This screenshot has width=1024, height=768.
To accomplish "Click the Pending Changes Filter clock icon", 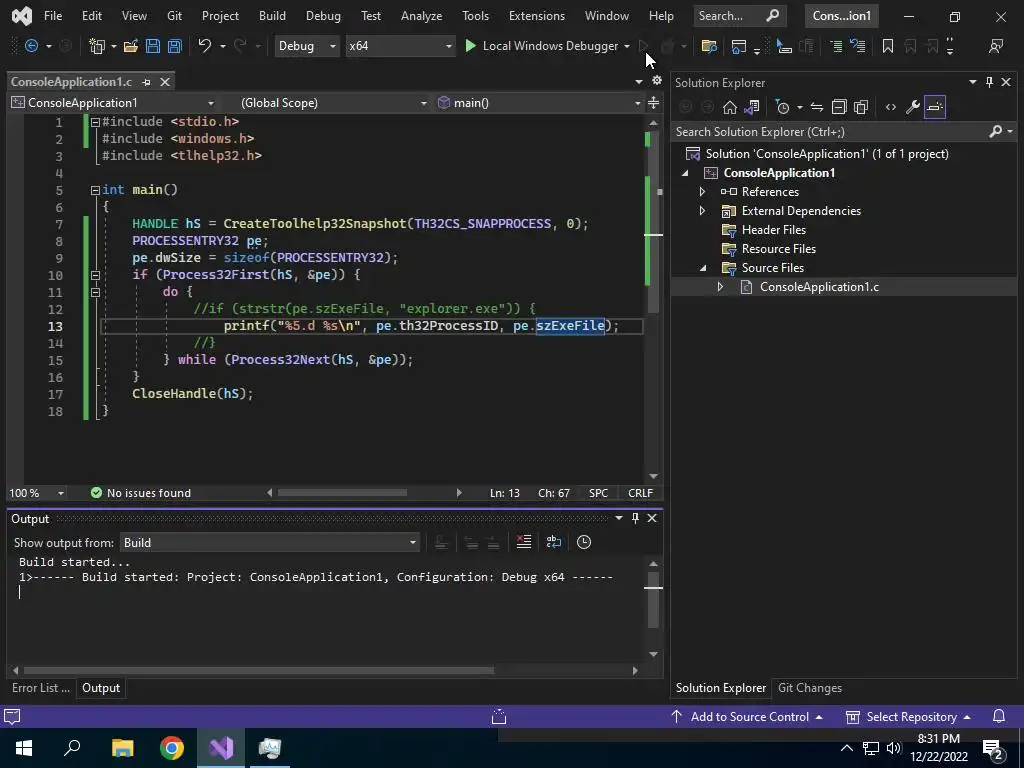I will coord(782,107).
